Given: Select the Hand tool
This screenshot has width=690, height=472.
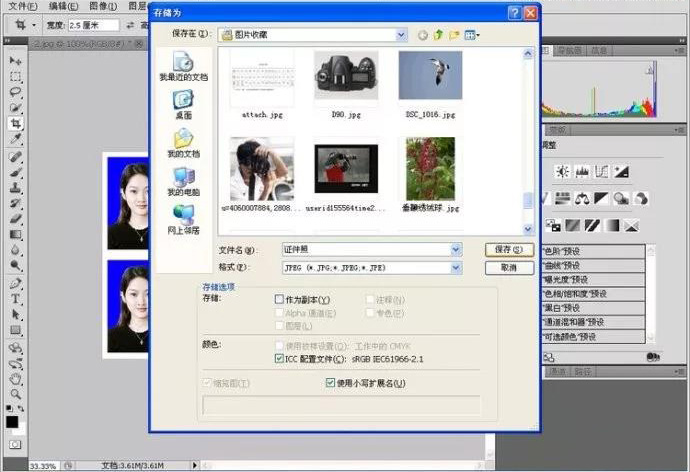Looking at the screenshot, I should click(15, 378).
